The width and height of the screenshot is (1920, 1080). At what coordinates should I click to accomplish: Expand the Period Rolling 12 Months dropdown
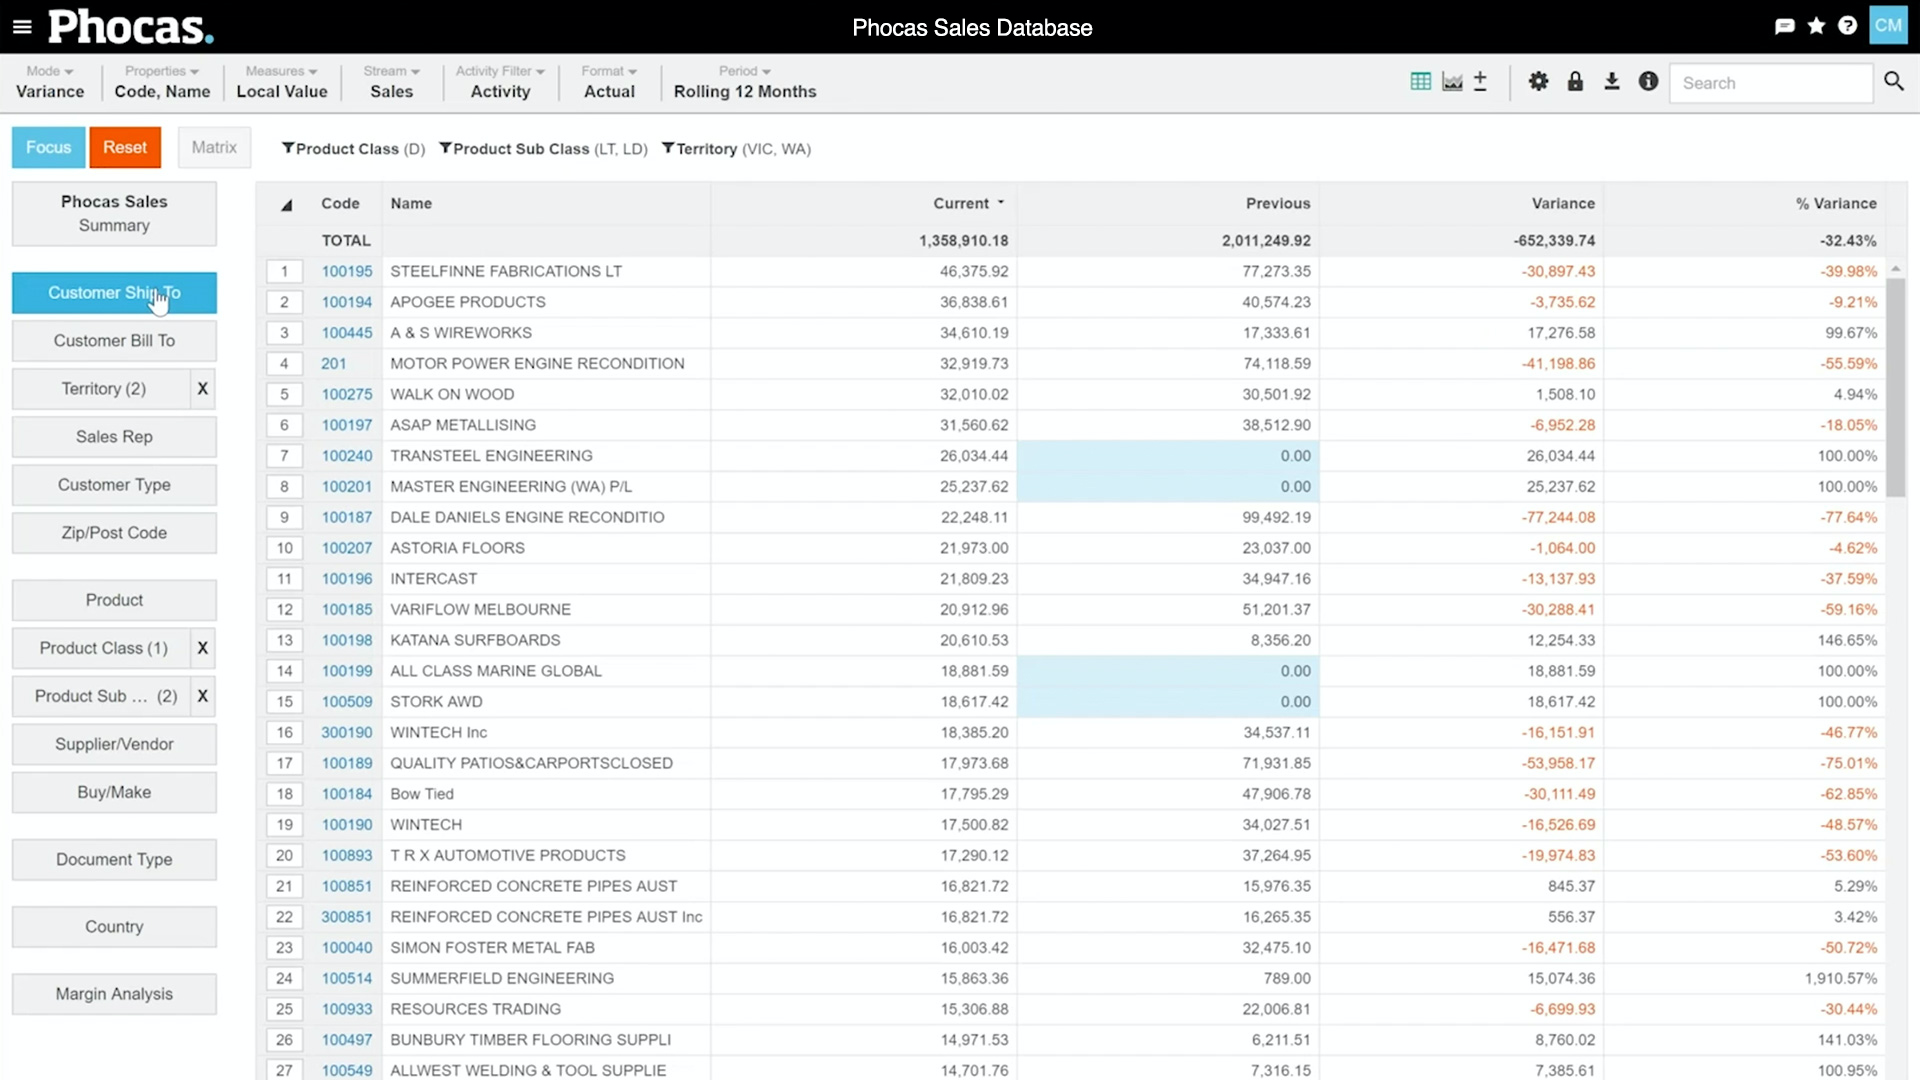[744, 82]
